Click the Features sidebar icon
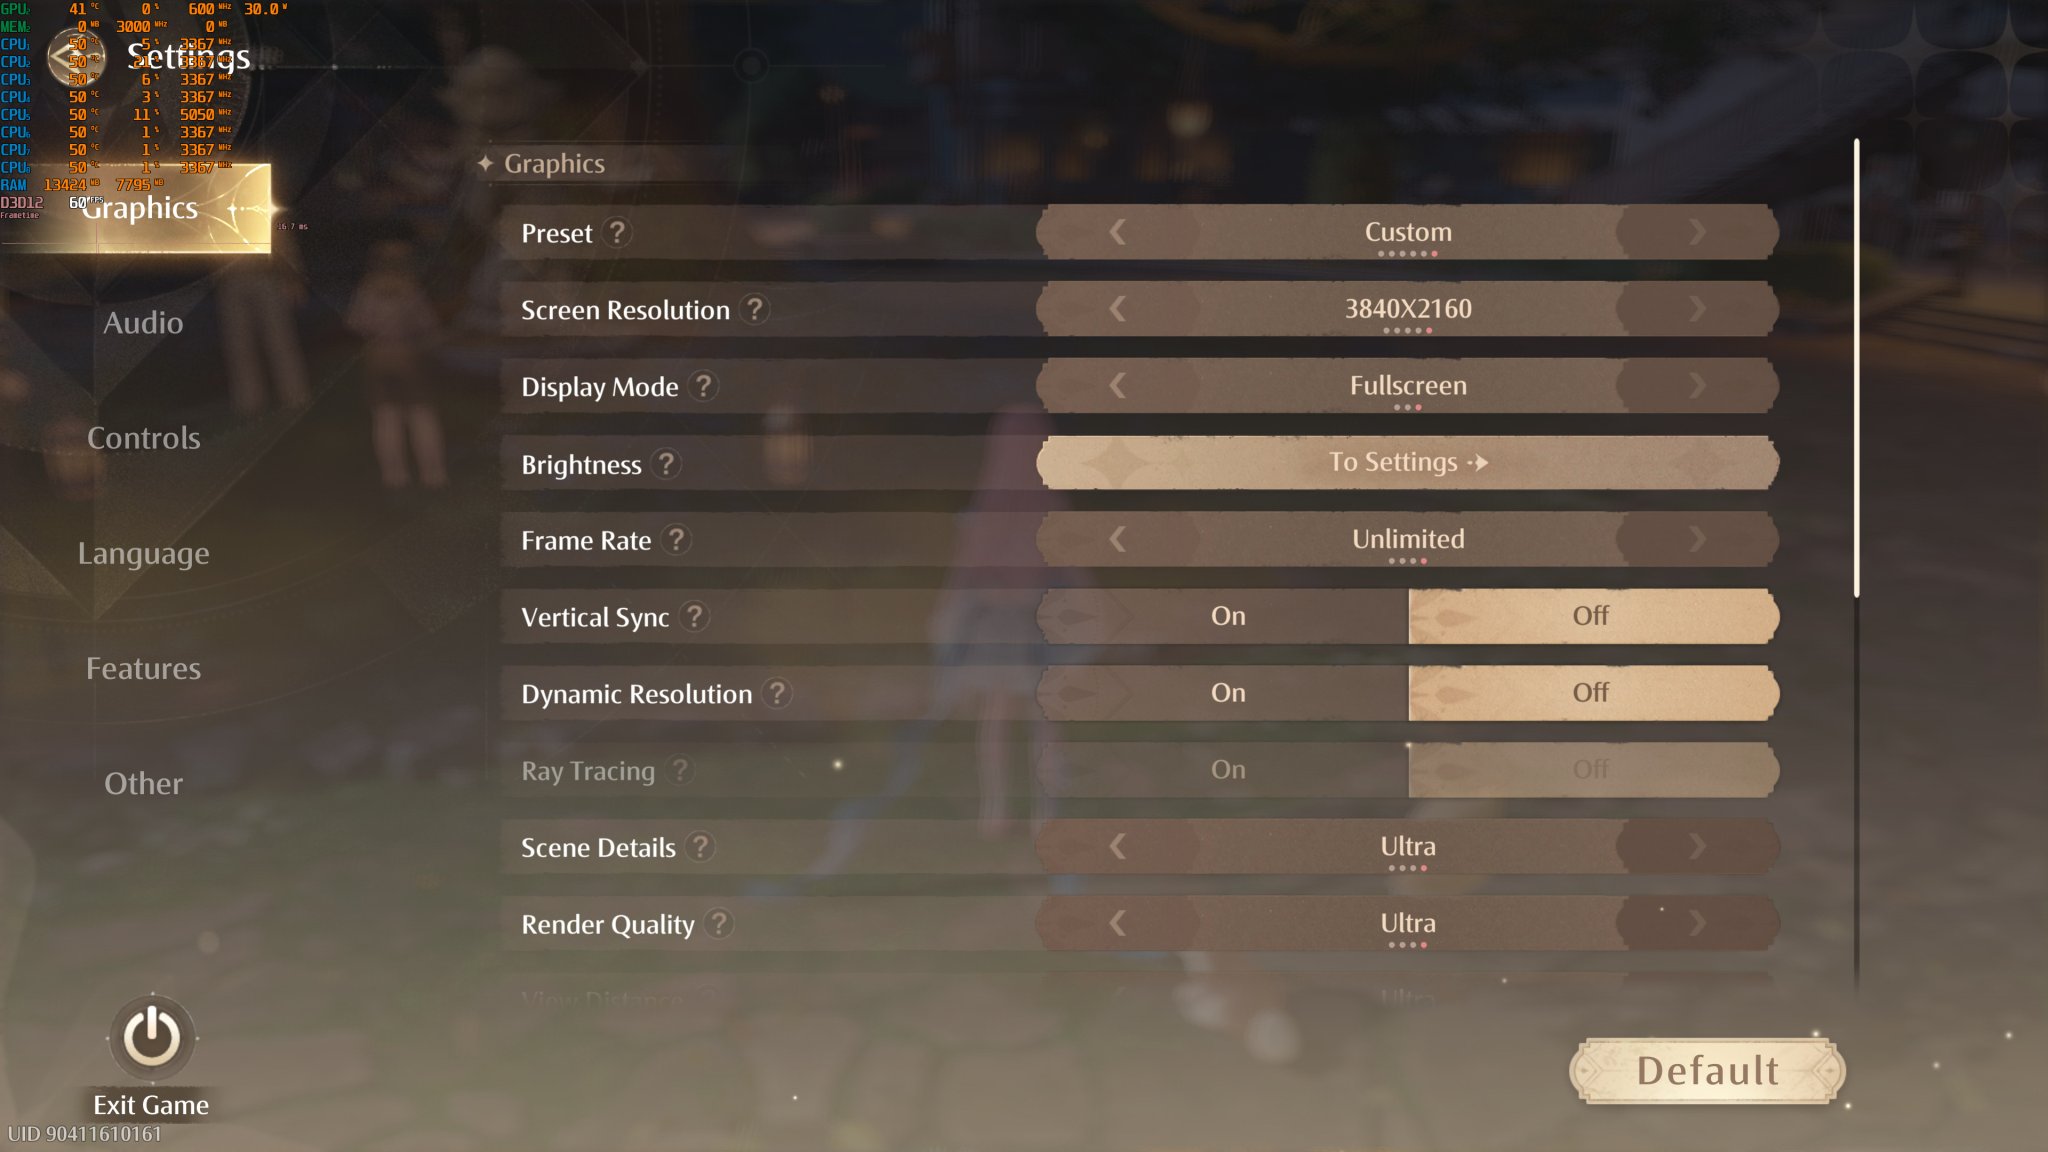 142,667
